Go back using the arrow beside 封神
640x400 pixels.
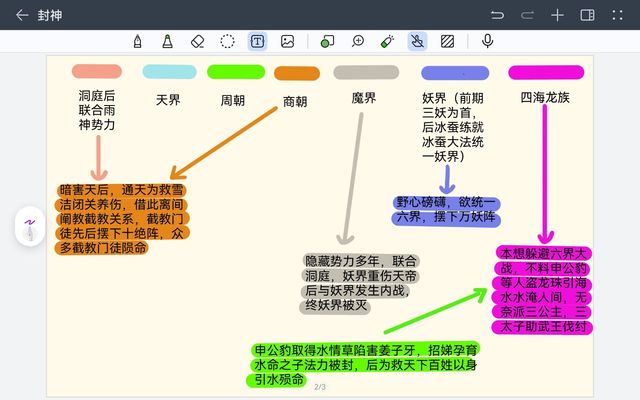pyautogui.click(x=22, y=15)
